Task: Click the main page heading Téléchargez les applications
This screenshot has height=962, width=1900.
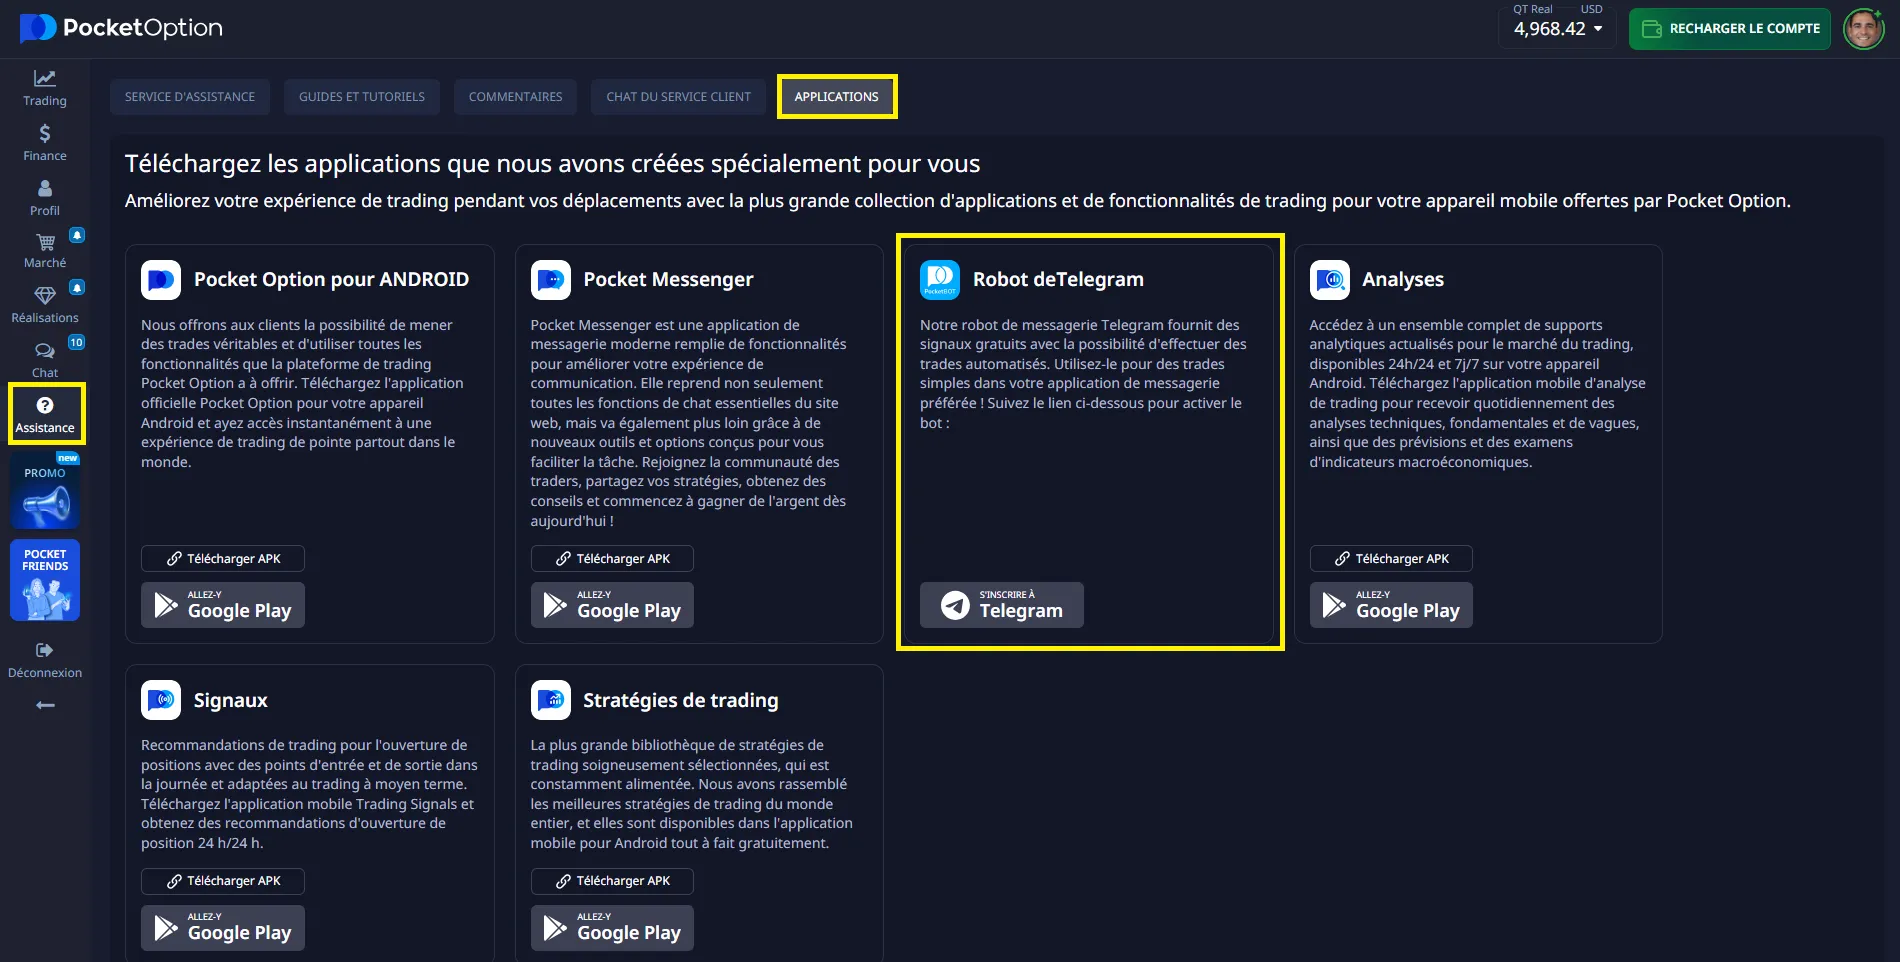Action: (x=552, y=164)
